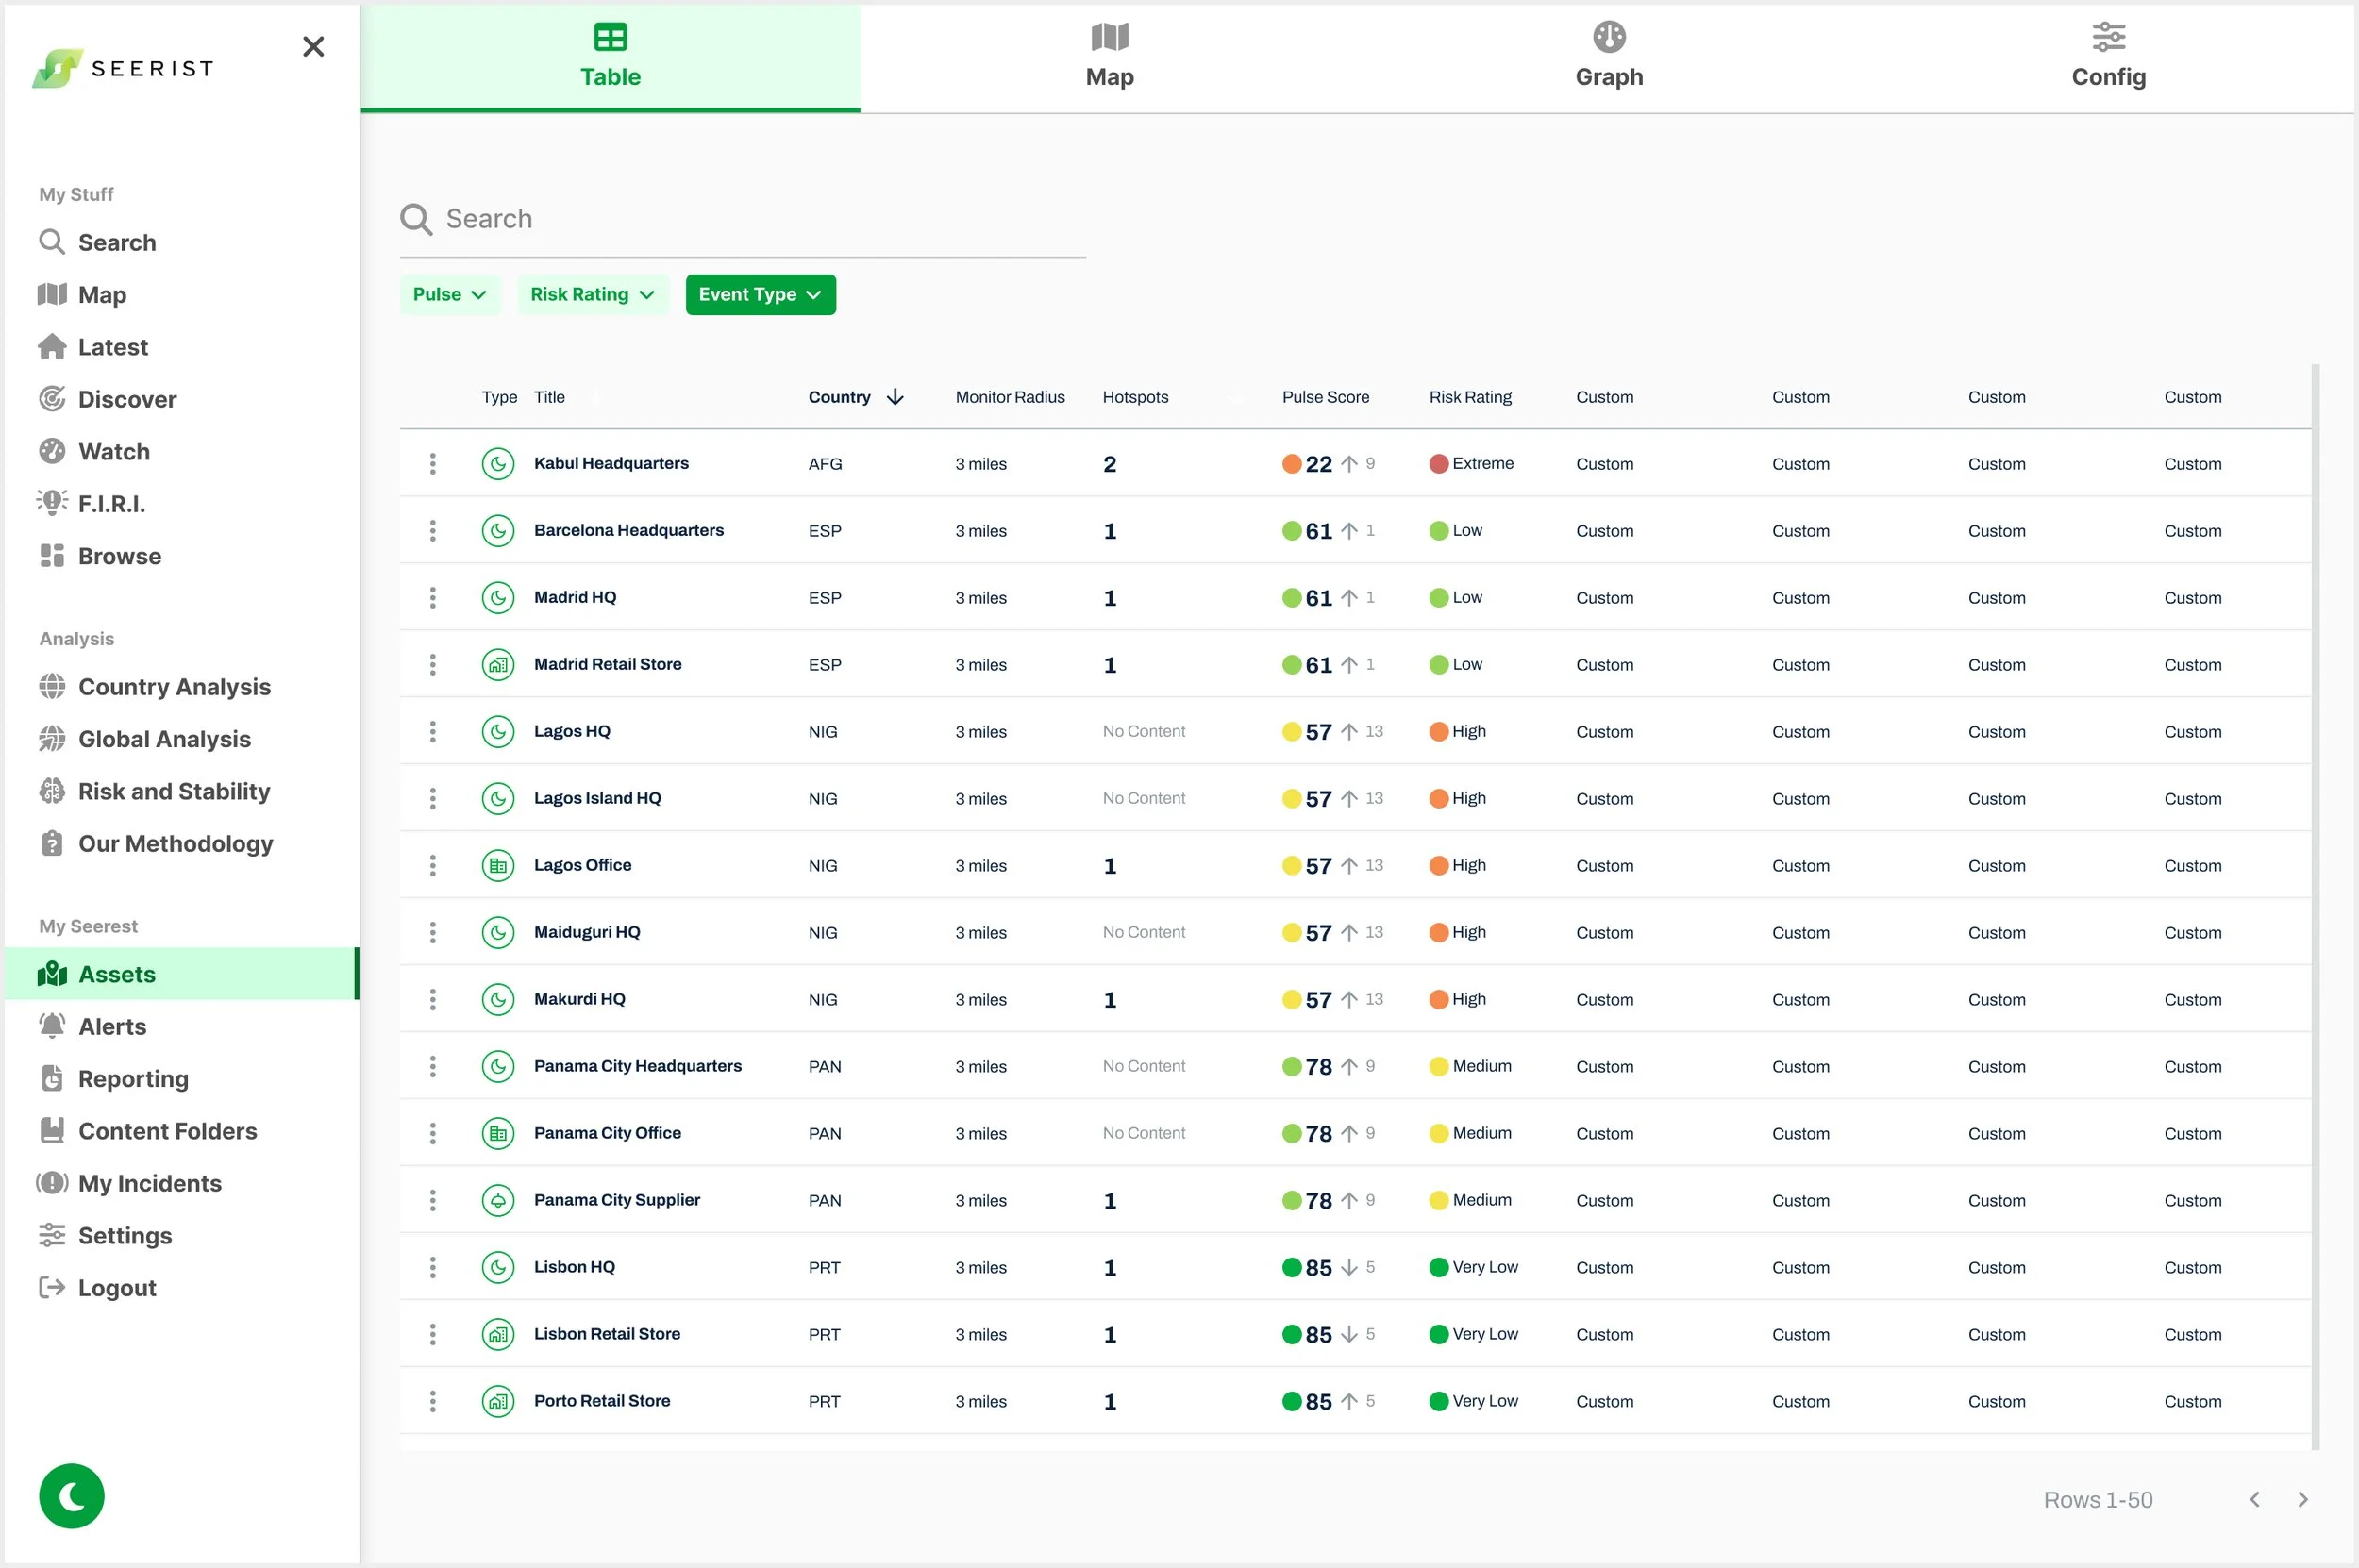
Task: Click the Extreme risk rating red dot
Action: 1438,463
